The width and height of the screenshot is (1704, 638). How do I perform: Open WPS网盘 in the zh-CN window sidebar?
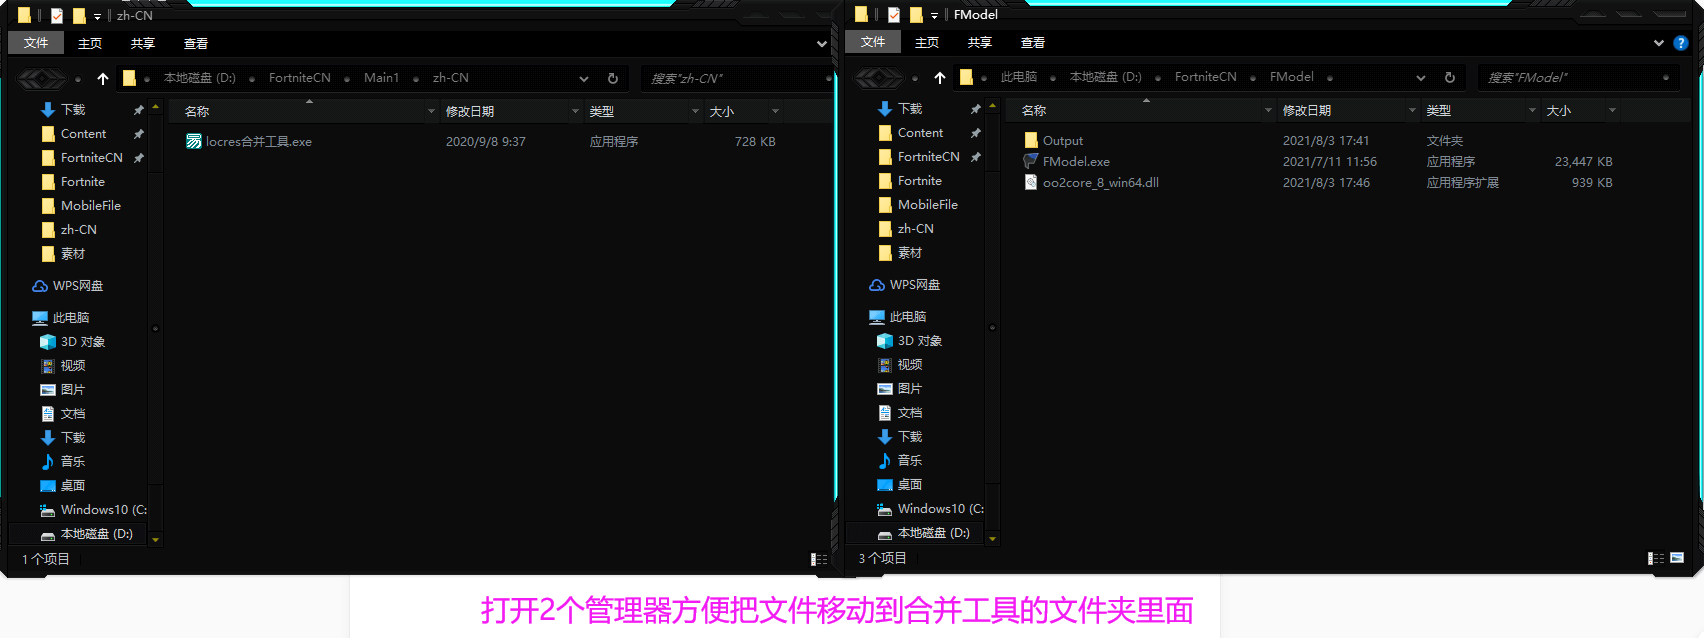[68, 286]
